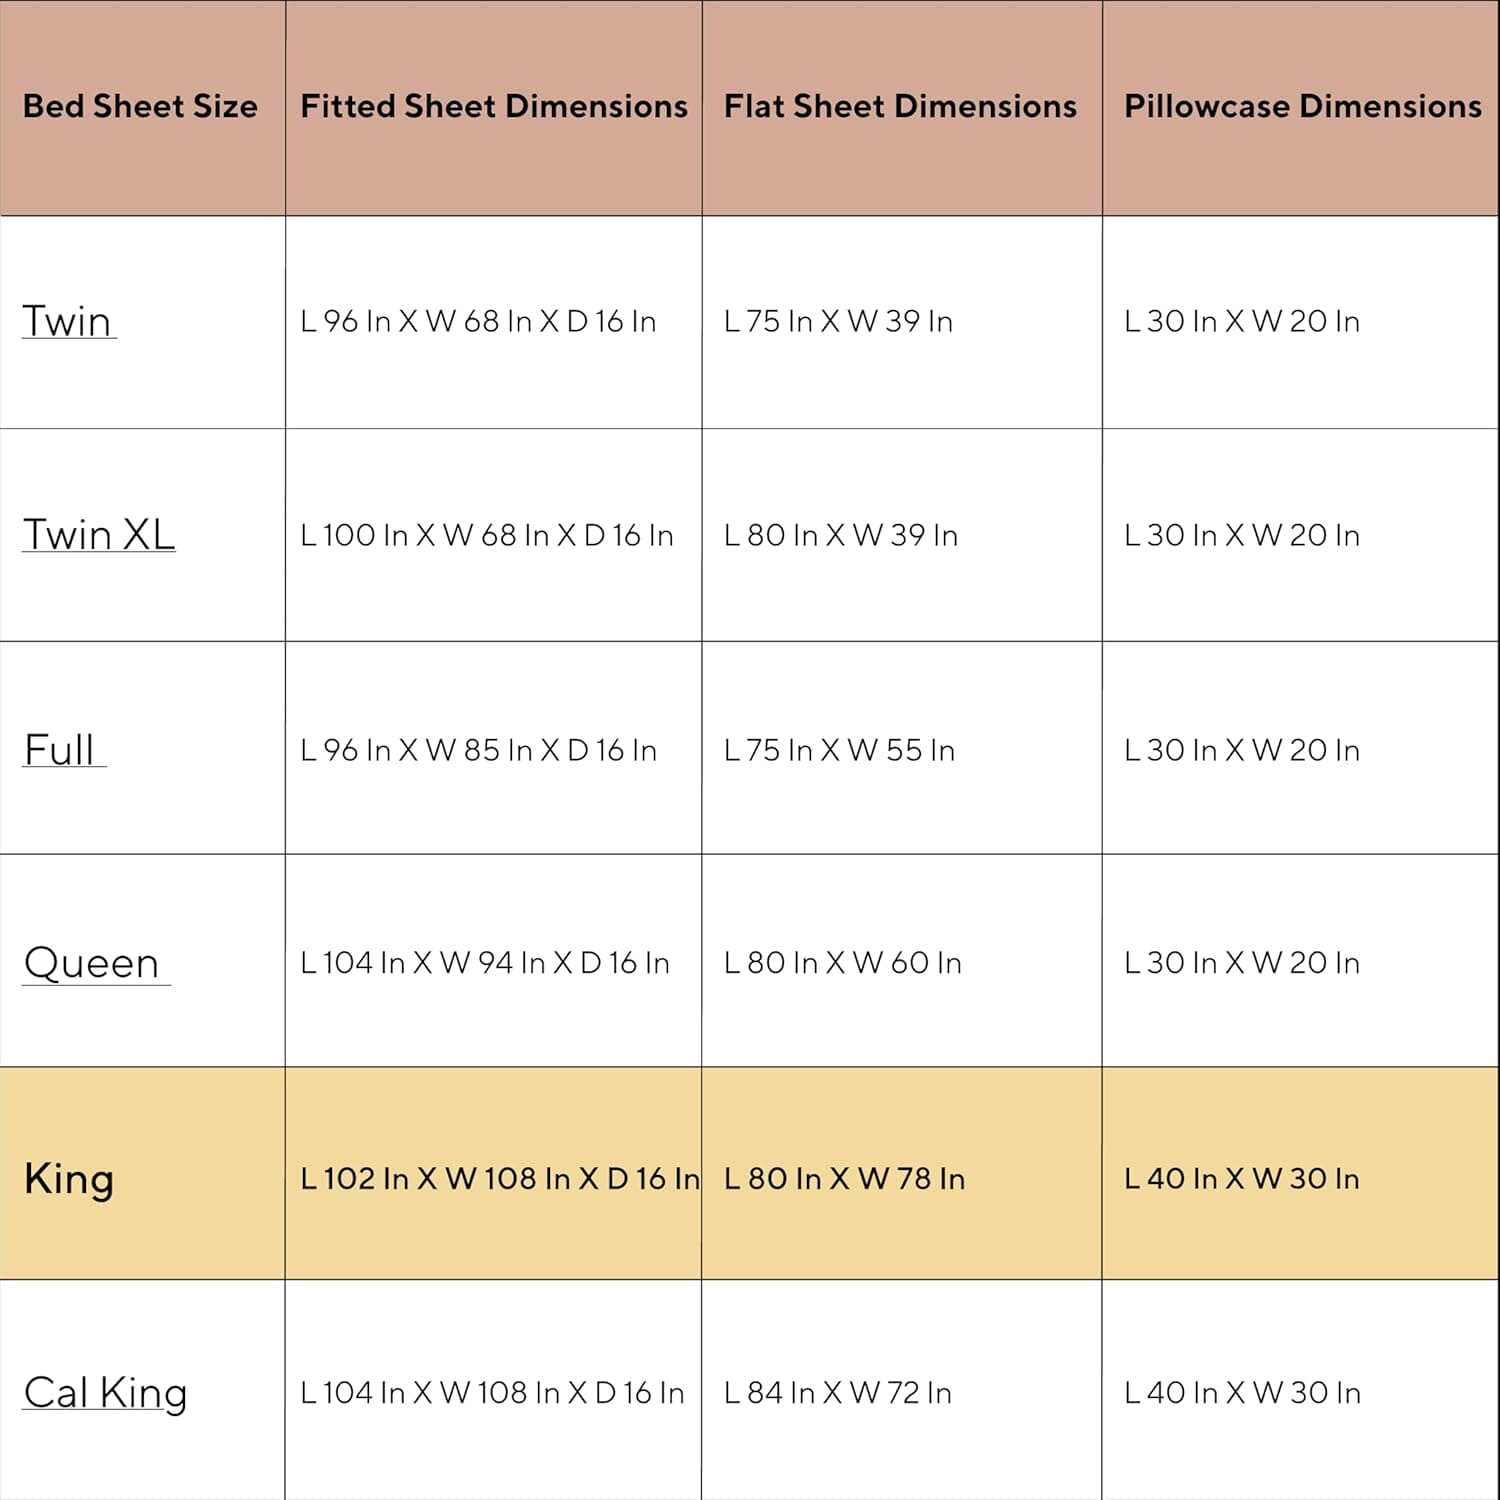Click Queen flat sheet L 80 x W 60

click(842, 963)
